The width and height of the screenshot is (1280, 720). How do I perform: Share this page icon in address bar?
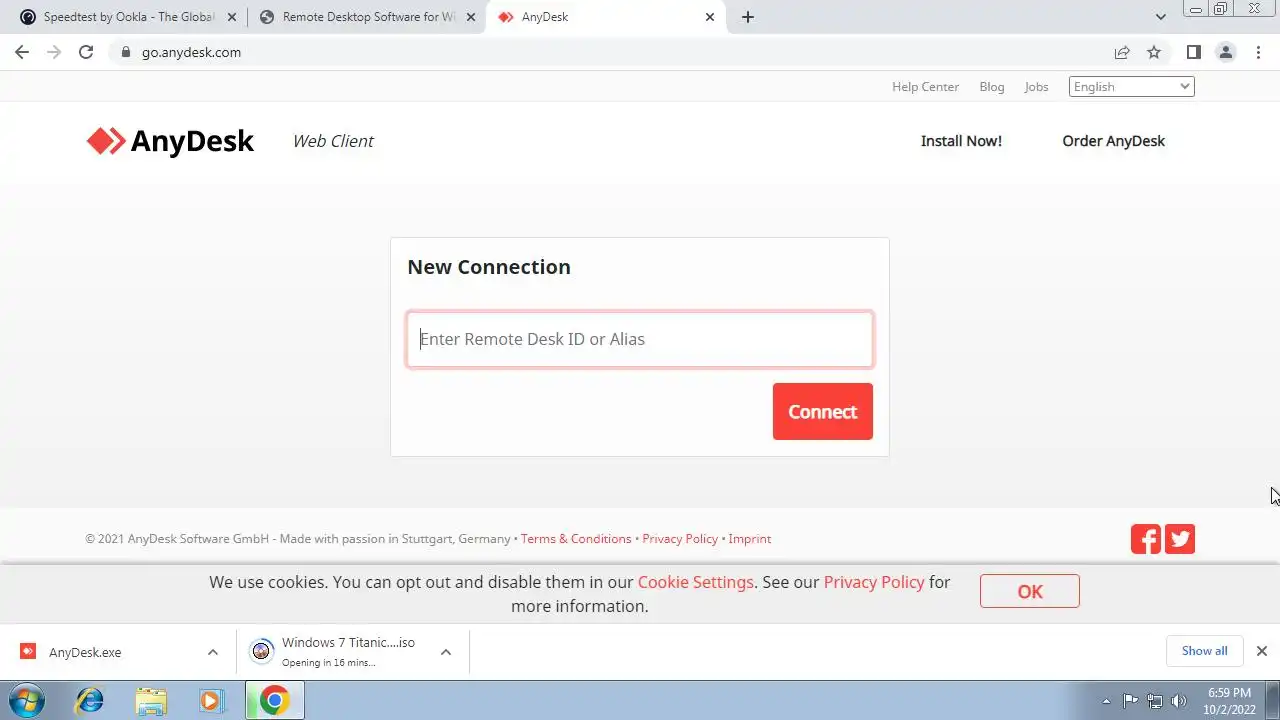coord(1122,52)
